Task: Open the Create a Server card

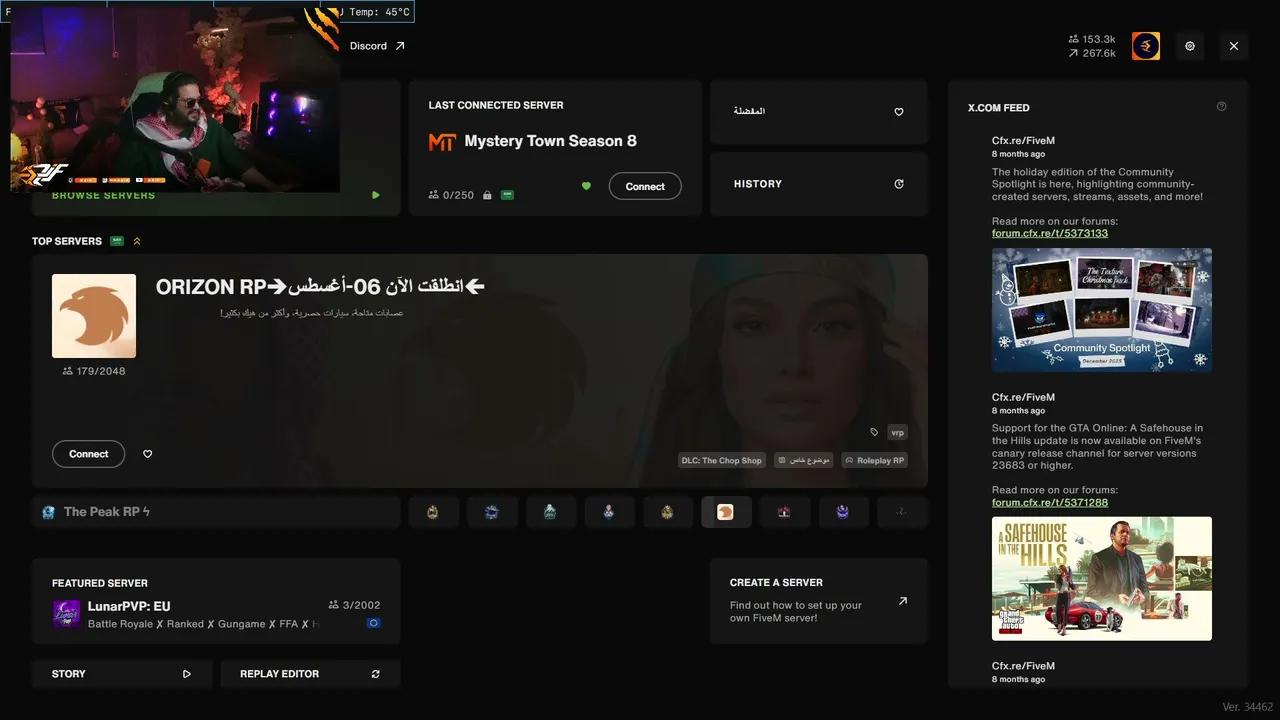Action: tap(819, 601)
